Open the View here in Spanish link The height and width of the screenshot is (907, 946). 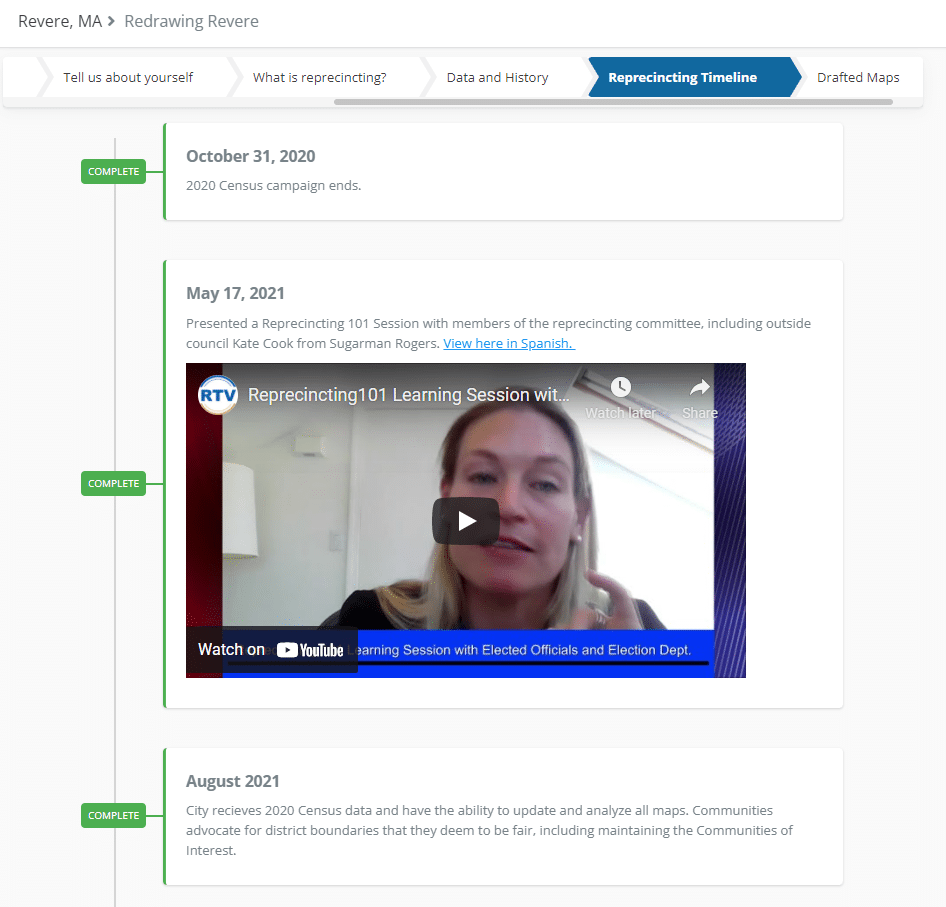tap(509, 343)
